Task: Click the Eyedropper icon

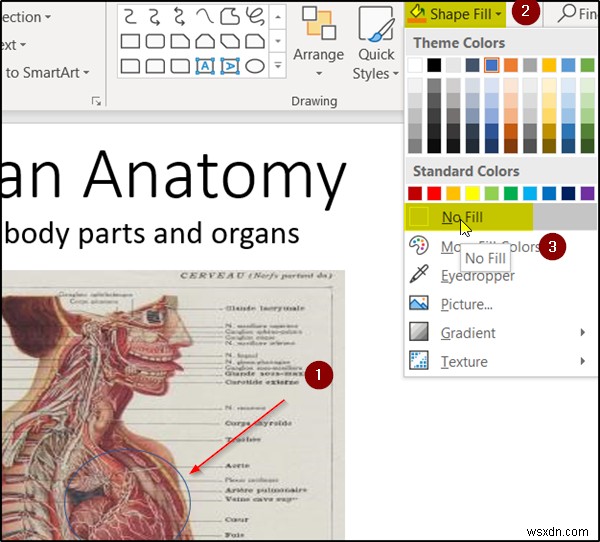Action: (419, 274)
